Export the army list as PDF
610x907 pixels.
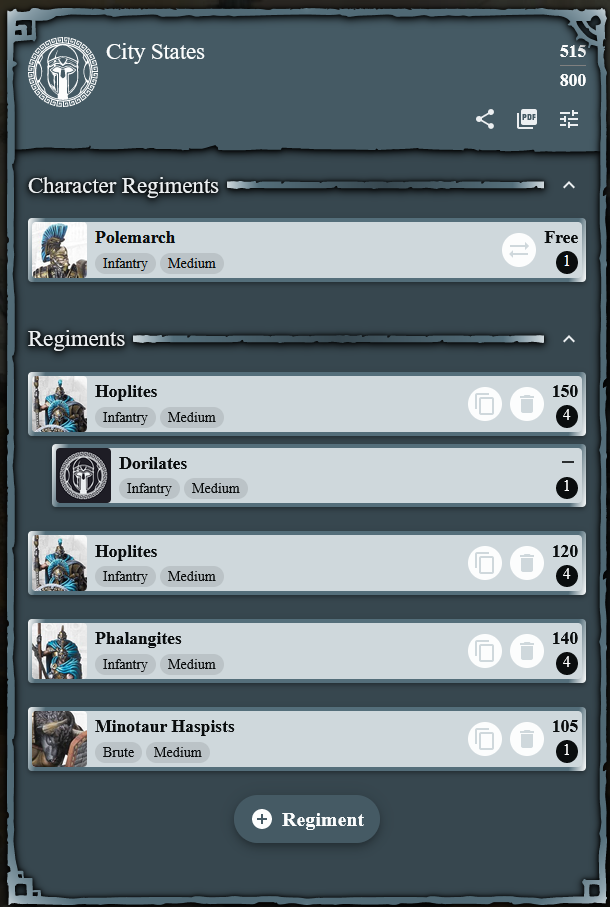pyautogui.click(x=527, y=119)
